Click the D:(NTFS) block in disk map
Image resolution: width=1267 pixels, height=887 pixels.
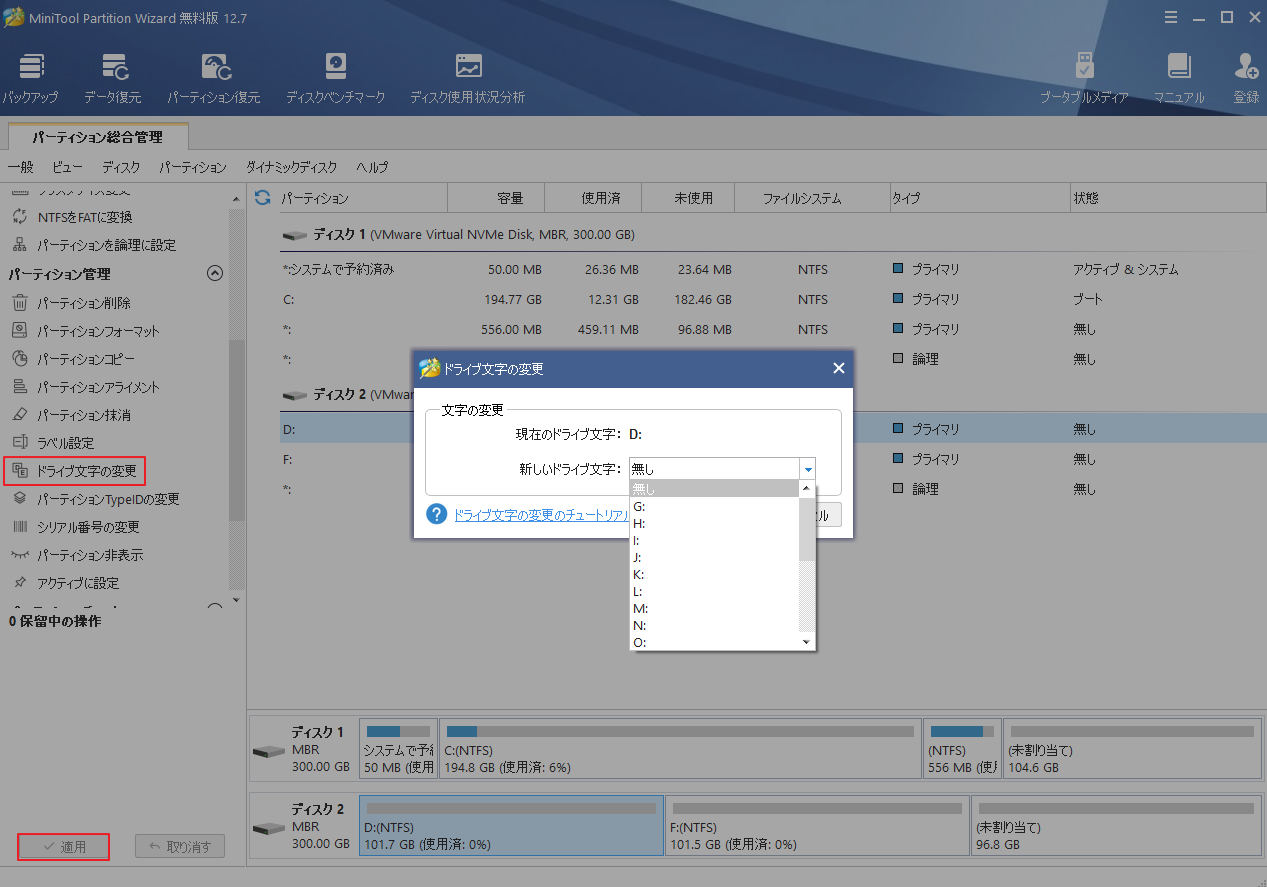510,826
